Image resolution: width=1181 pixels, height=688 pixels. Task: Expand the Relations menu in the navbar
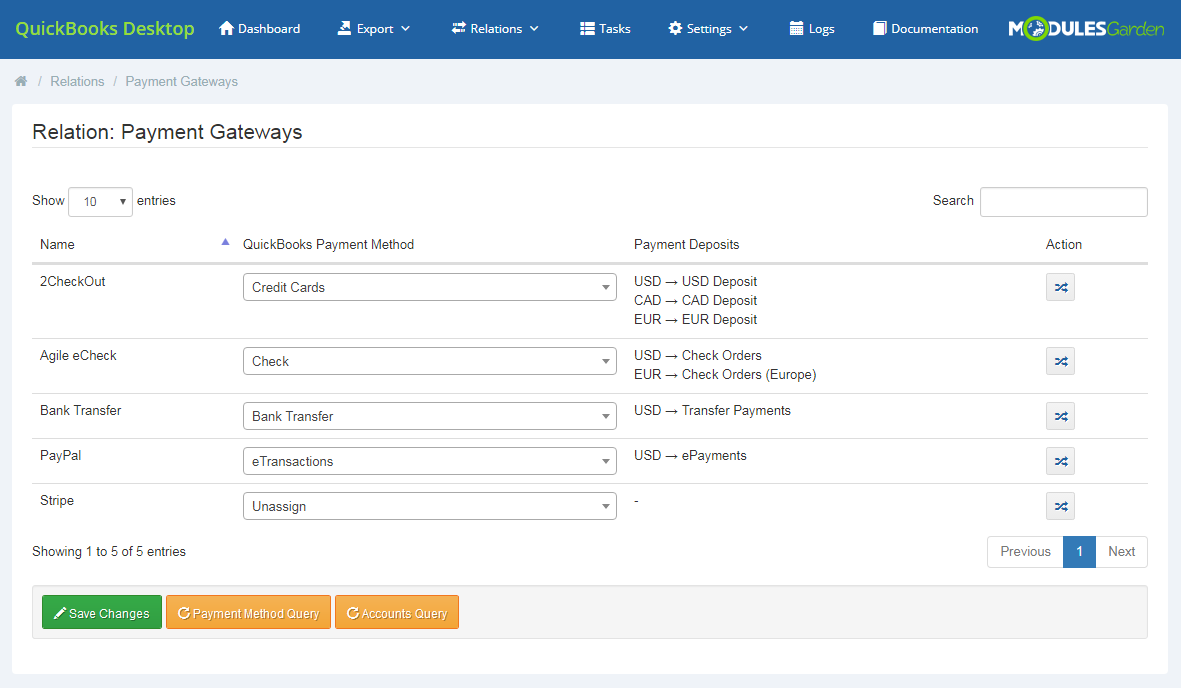(494, 29)
